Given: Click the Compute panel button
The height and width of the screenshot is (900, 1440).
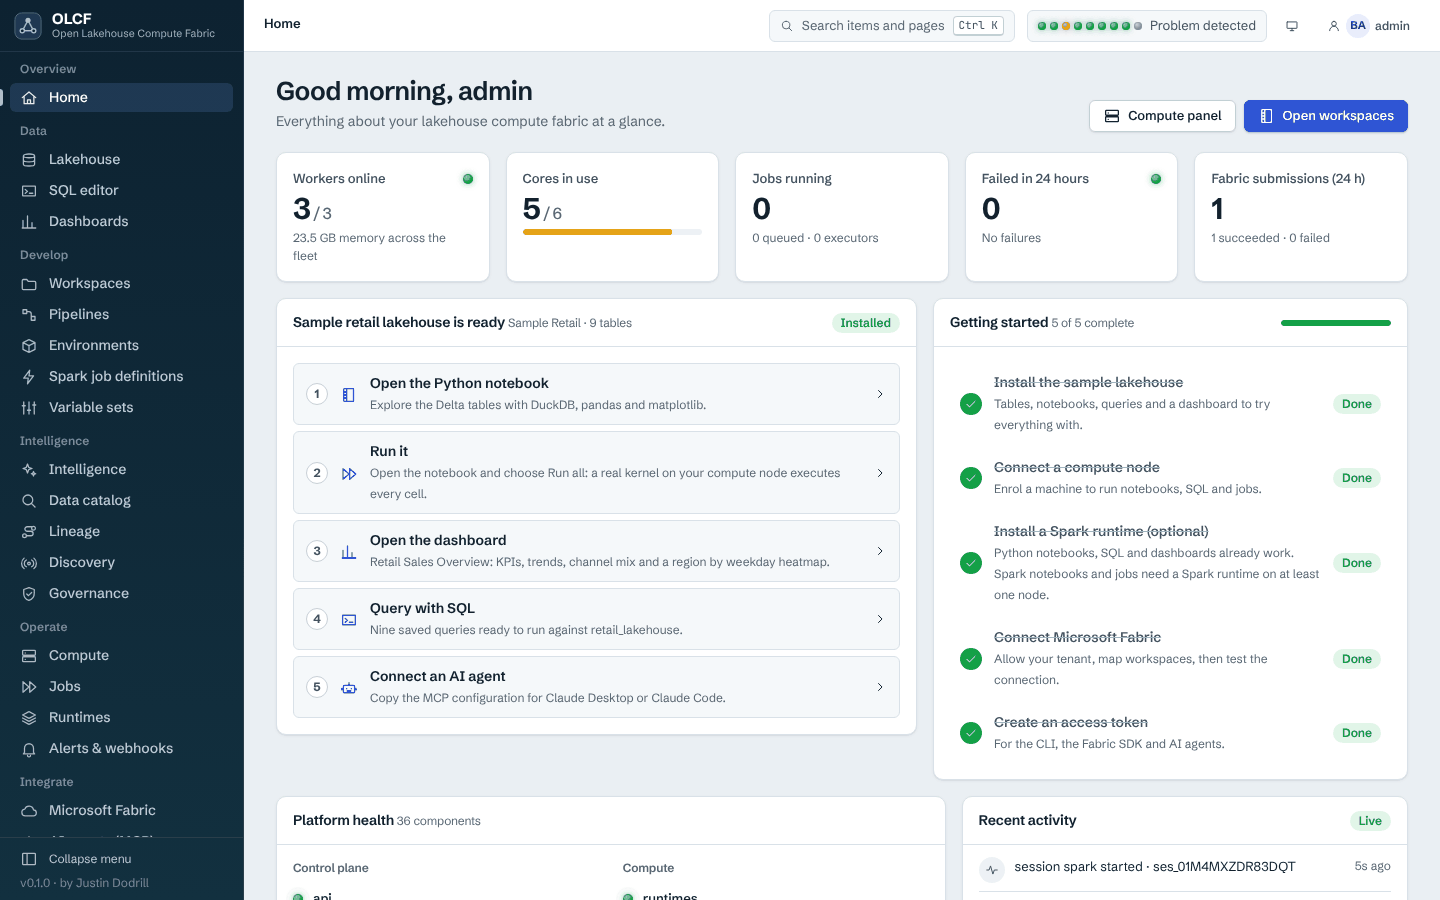Looking at the screenshot, I should coord(1162,116).
